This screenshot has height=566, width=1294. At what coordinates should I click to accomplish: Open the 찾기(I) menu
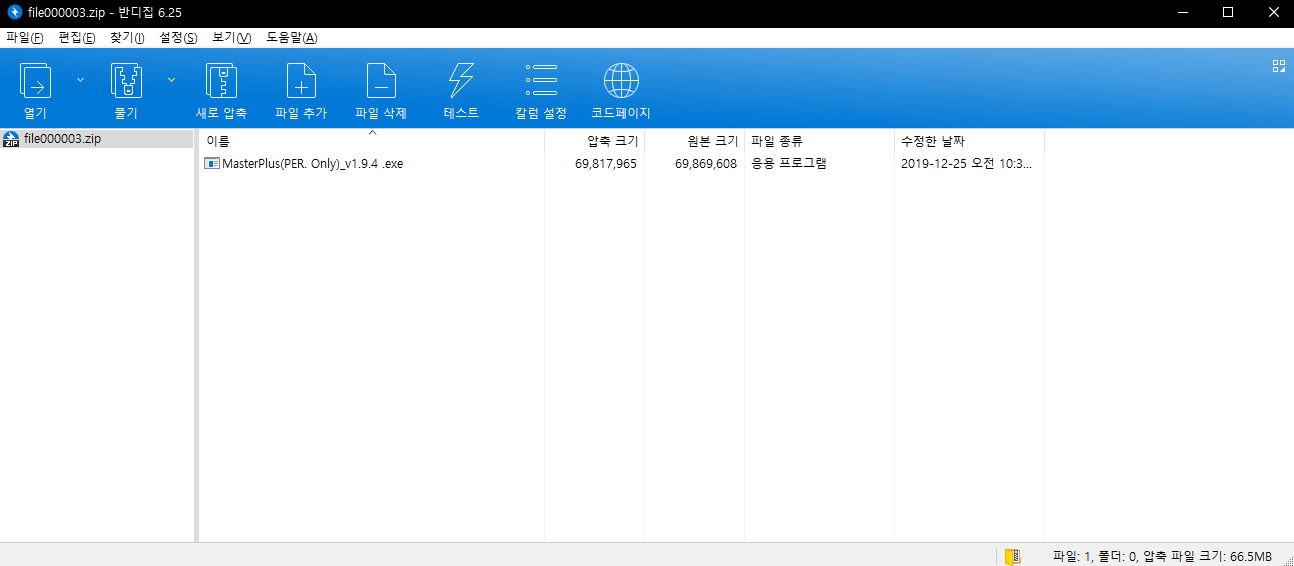tap(127, 38)
